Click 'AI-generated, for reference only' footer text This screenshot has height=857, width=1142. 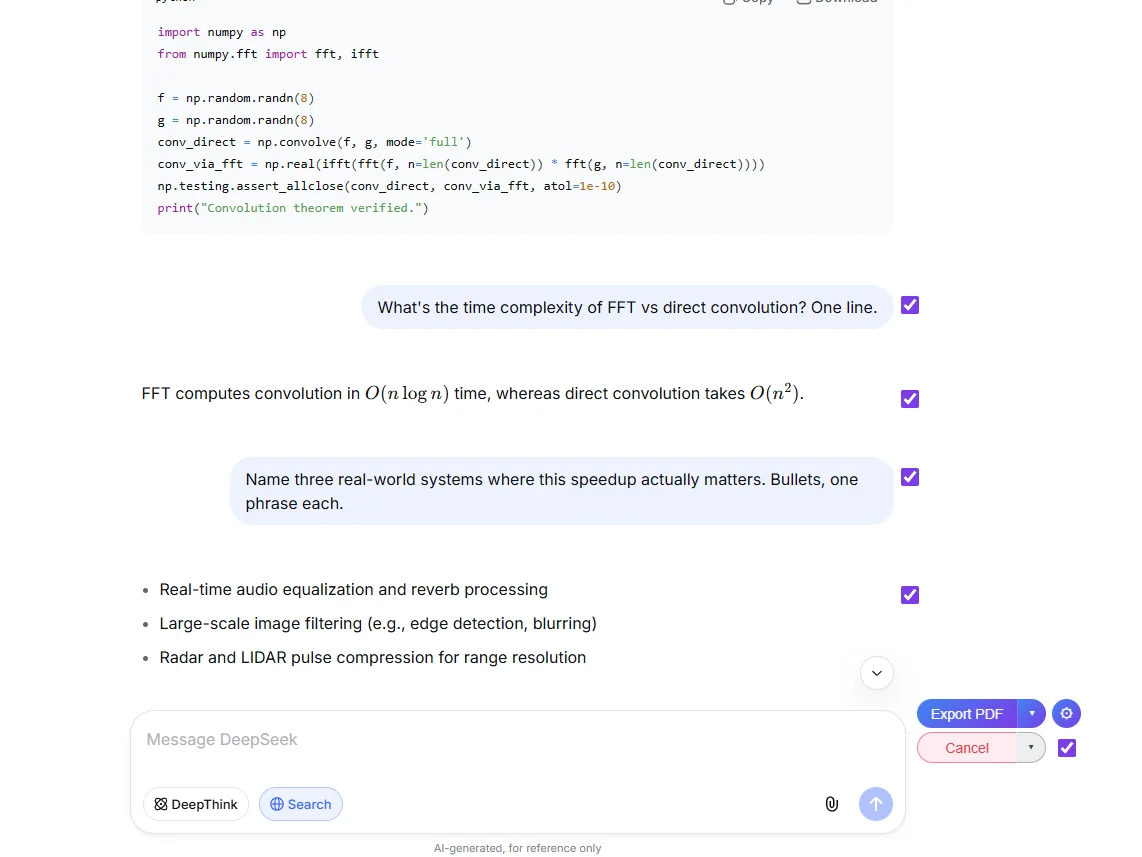tap(517, 848)
